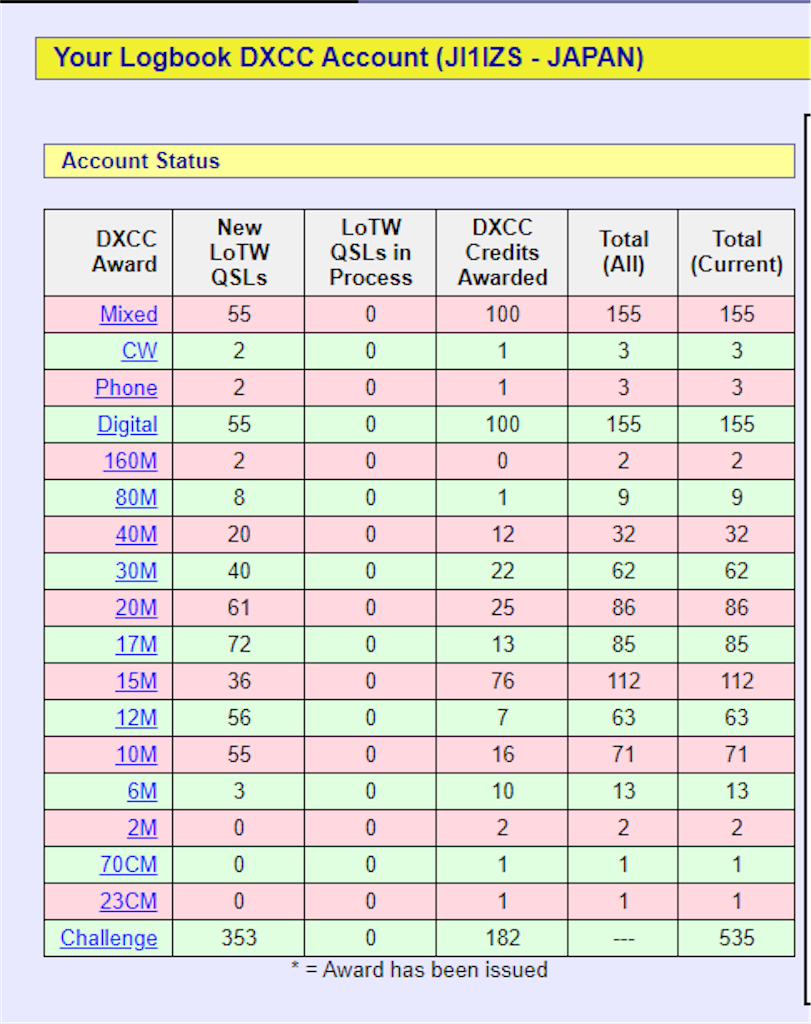811x1024 pixels.
Task: Select the 17M row credits awarded value 13
Action: click(502, 645)
